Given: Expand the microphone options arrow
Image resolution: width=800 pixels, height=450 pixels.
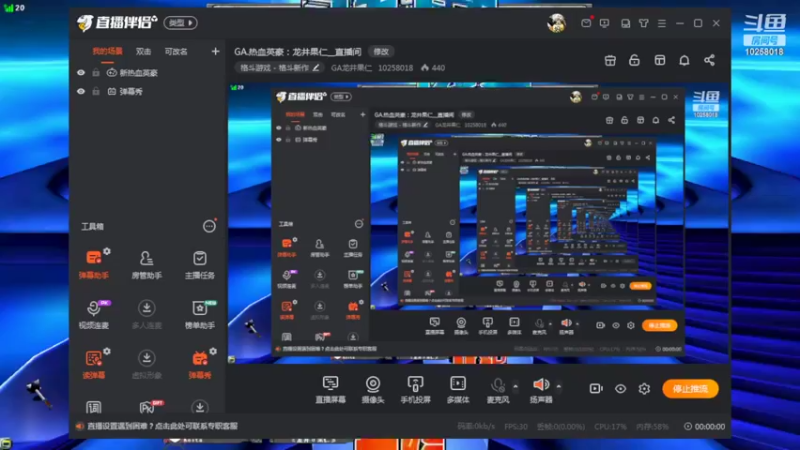Looking at the screenshot, I should point(515,386).
